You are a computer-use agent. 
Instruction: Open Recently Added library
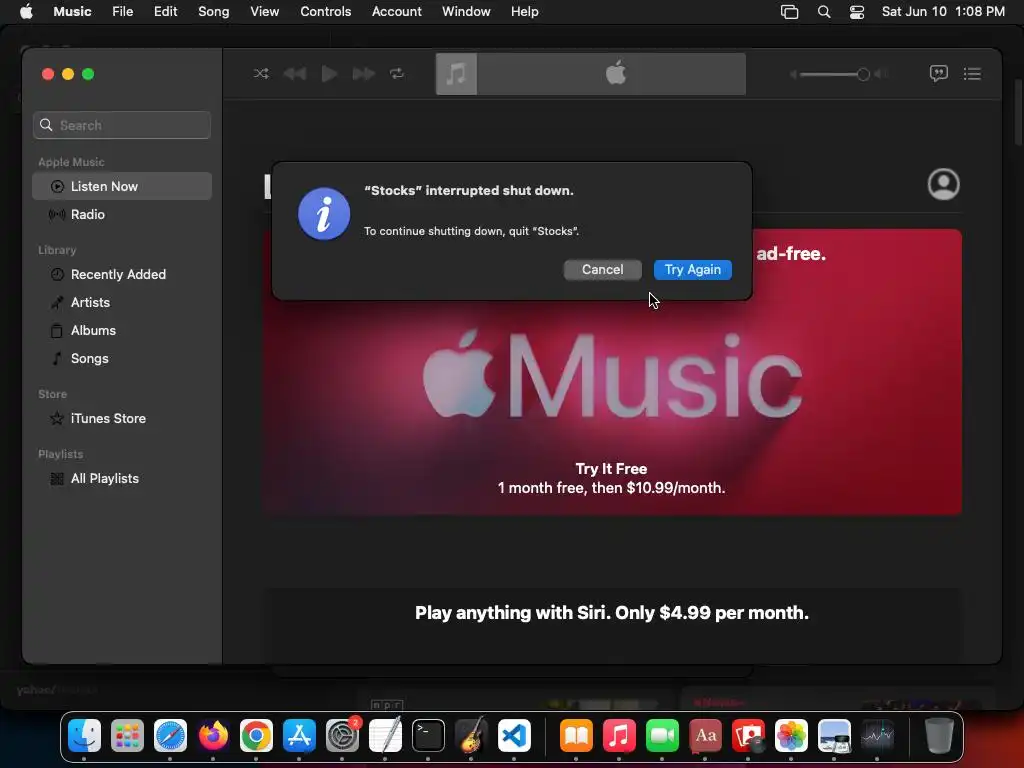coord(122,274)
